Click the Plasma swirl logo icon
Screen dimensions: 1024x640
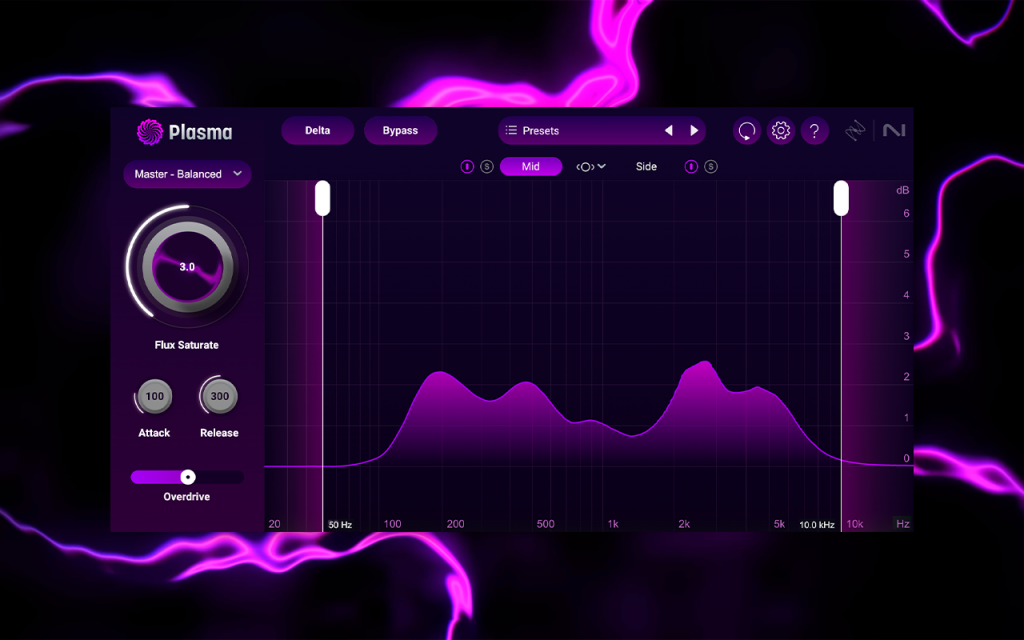pyautogui.click(x=150, y=132)
